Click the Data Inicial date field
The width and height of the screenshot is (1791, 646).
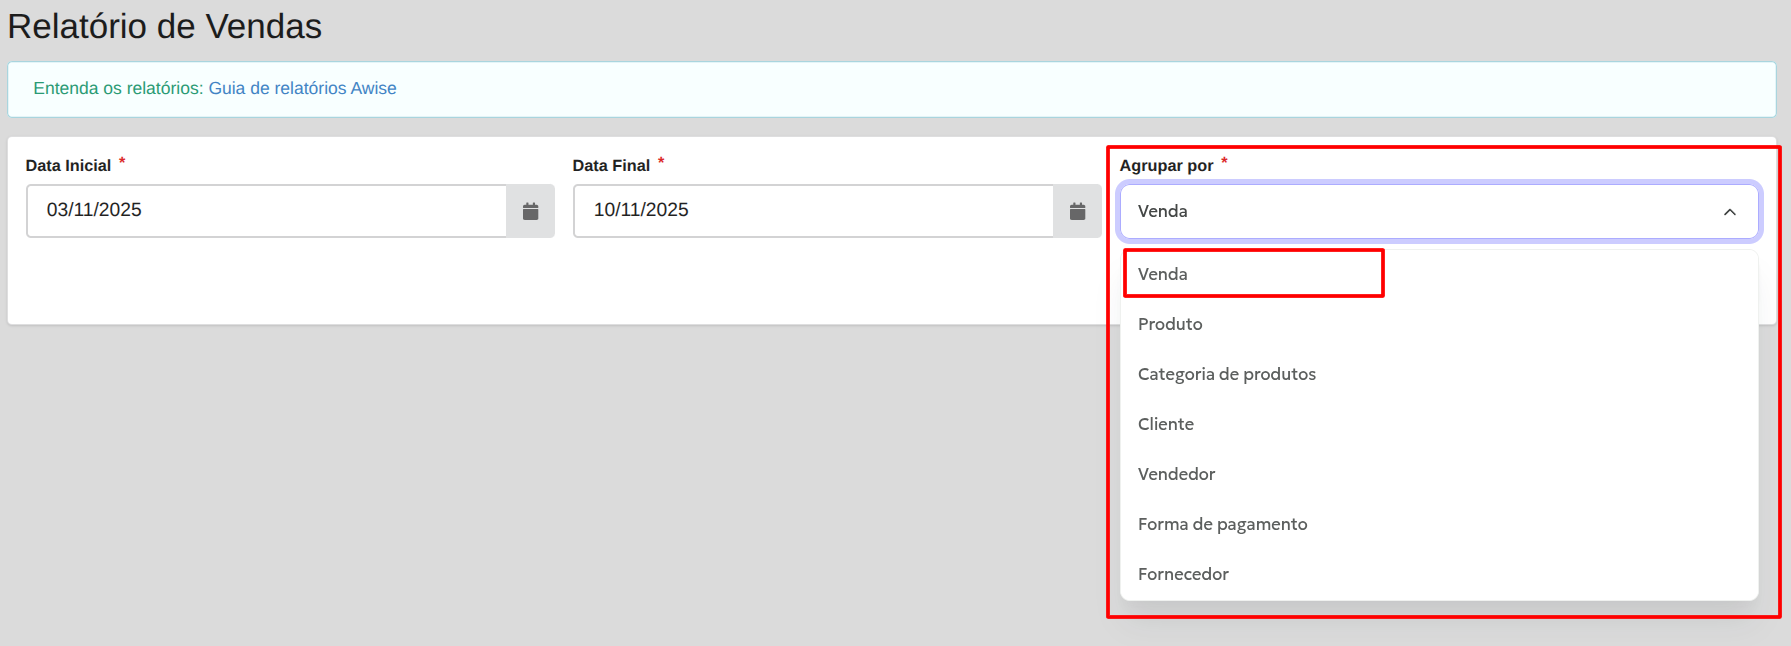[x=266, y=211]
